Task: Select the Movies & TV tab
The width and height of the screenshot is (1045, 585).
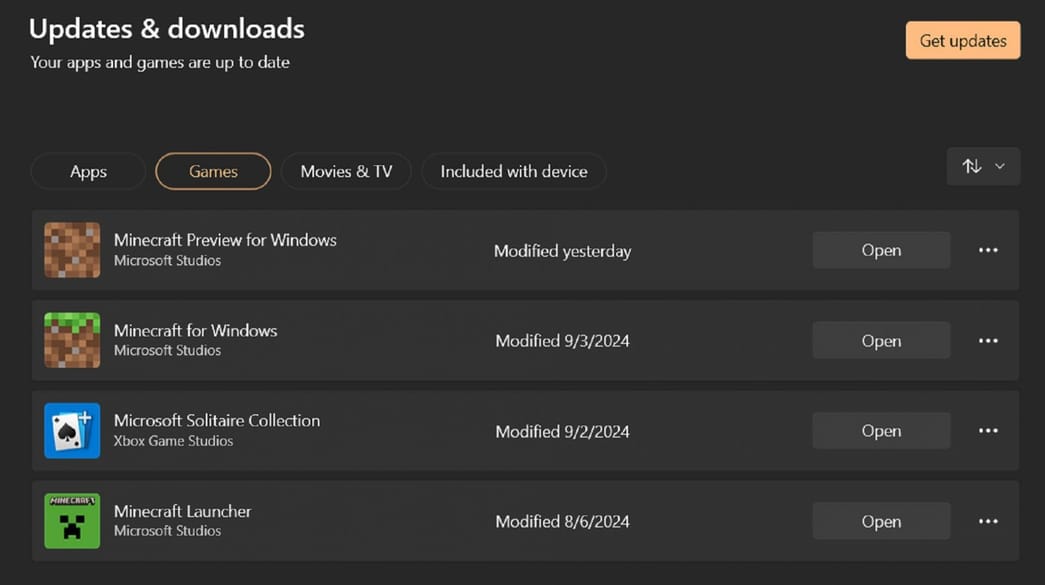Action: coord(345,171)
